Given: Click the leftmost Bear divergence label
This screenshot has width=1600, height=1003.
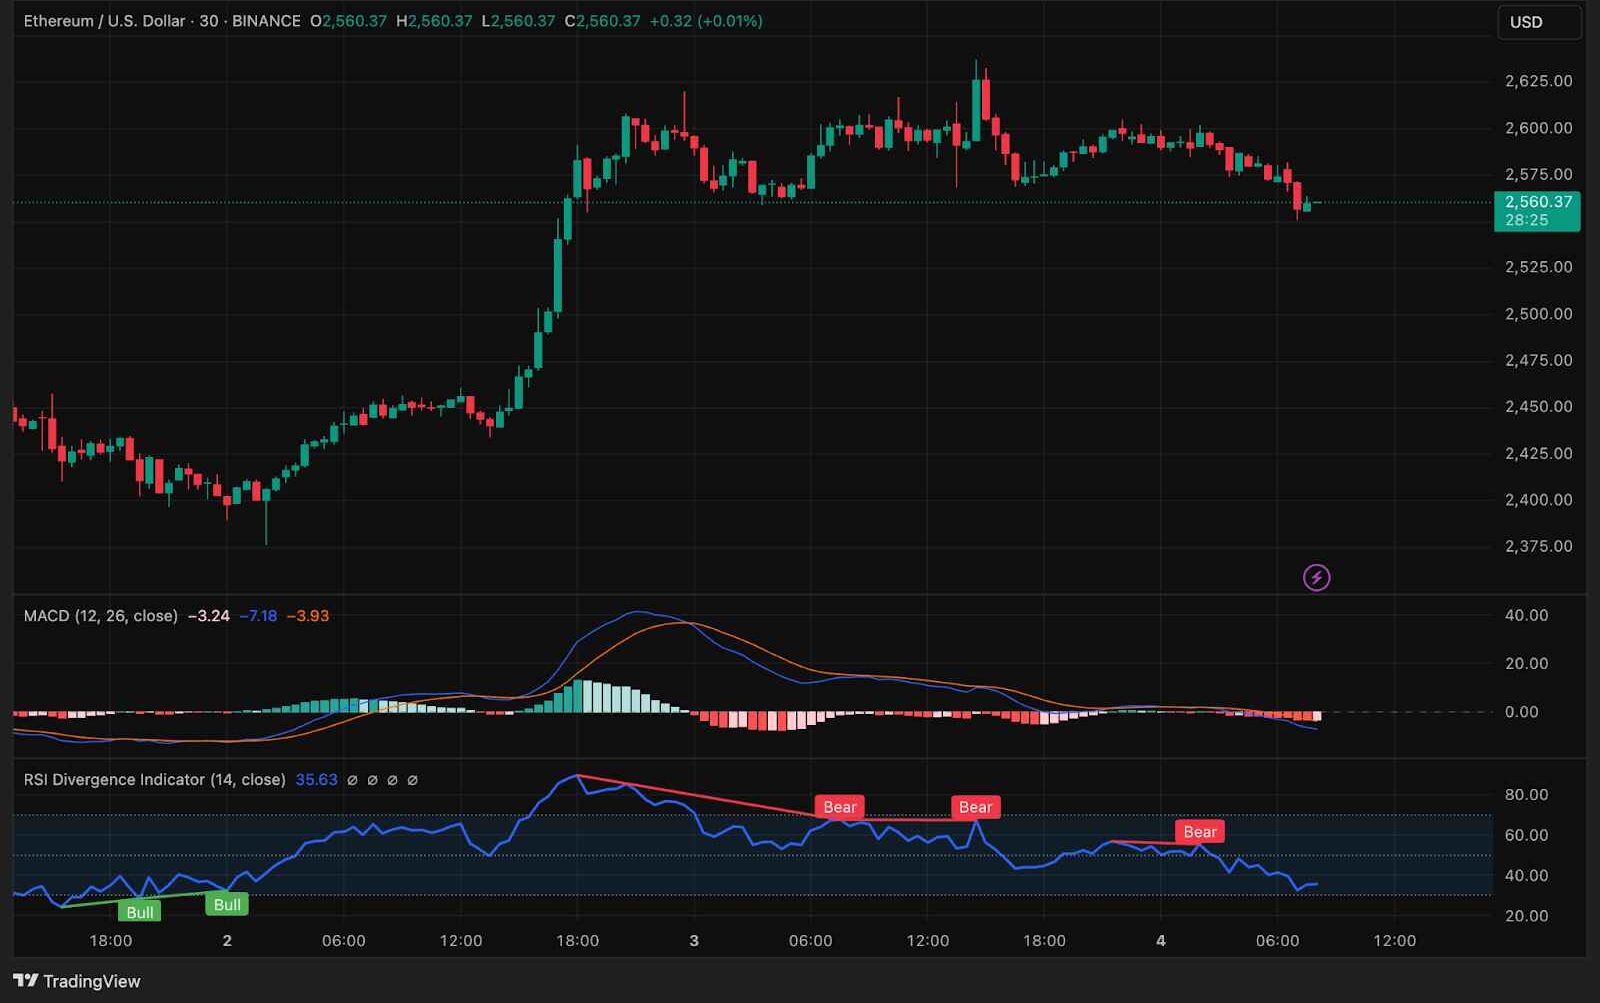Looking at the screenshot, I should coord(839,807).
